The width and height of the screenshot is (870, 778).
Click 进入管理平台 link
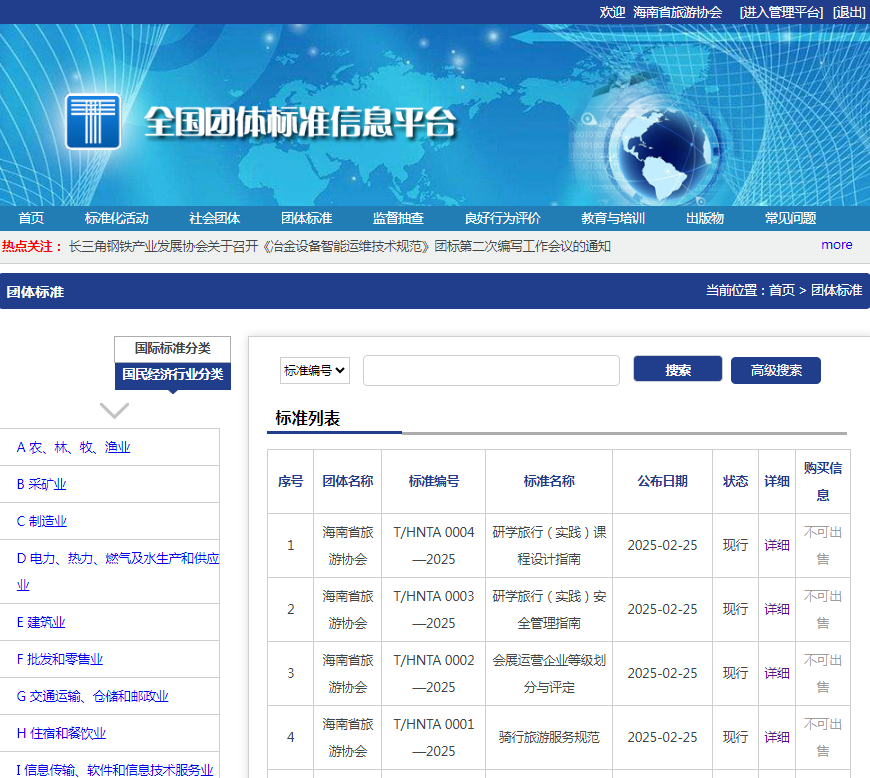tap(781, 12)
